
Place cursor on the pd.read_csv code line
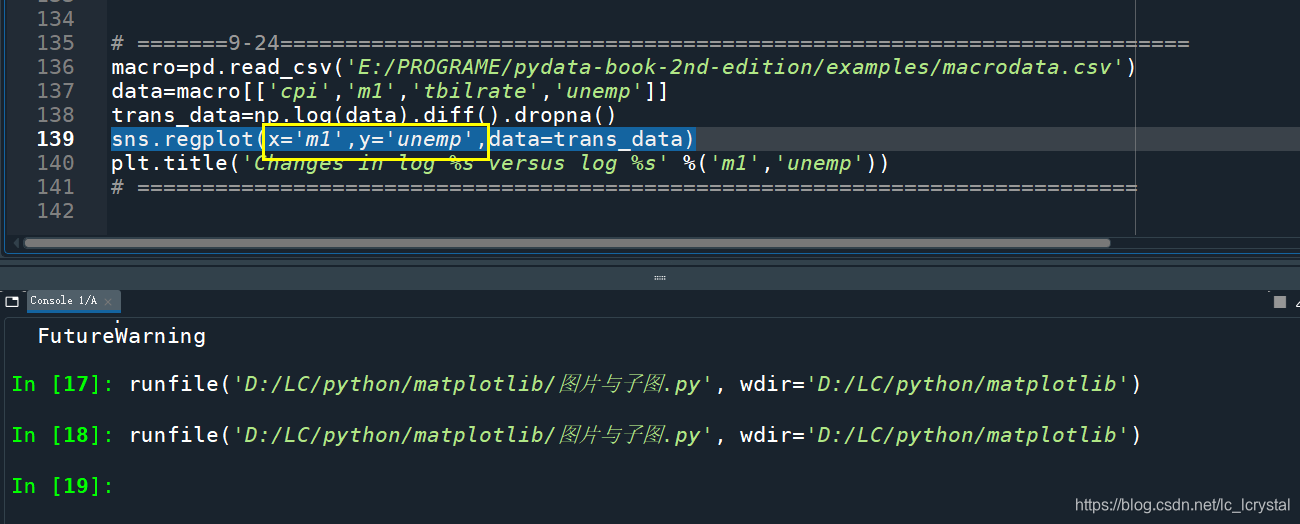click(624, 67)
